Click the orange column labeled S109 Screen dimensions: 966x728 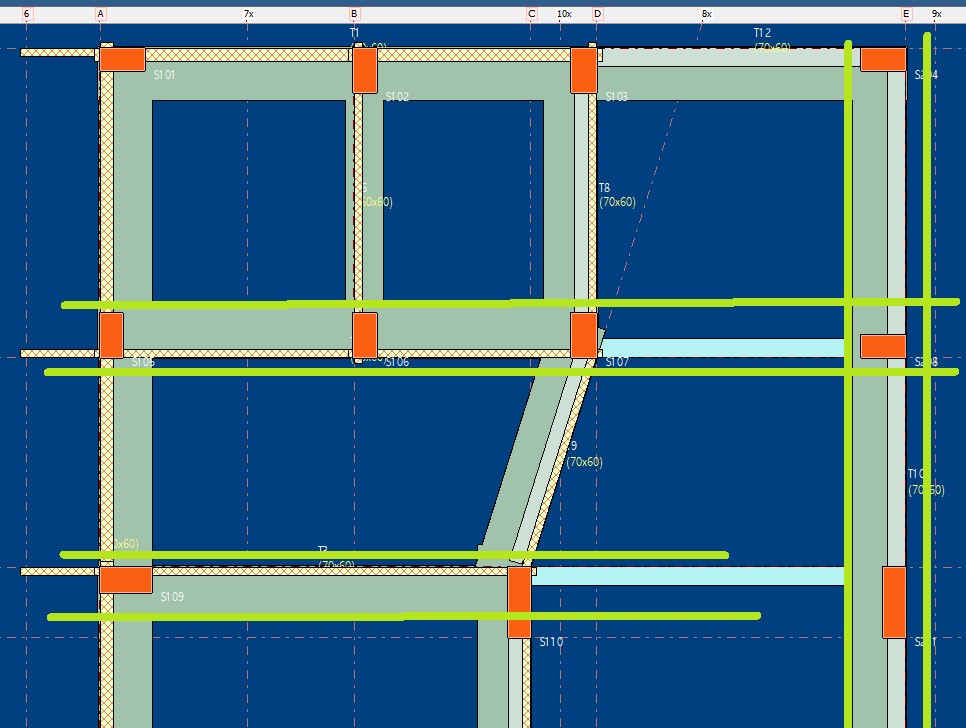pyautogui.click(x=125, y=580)
